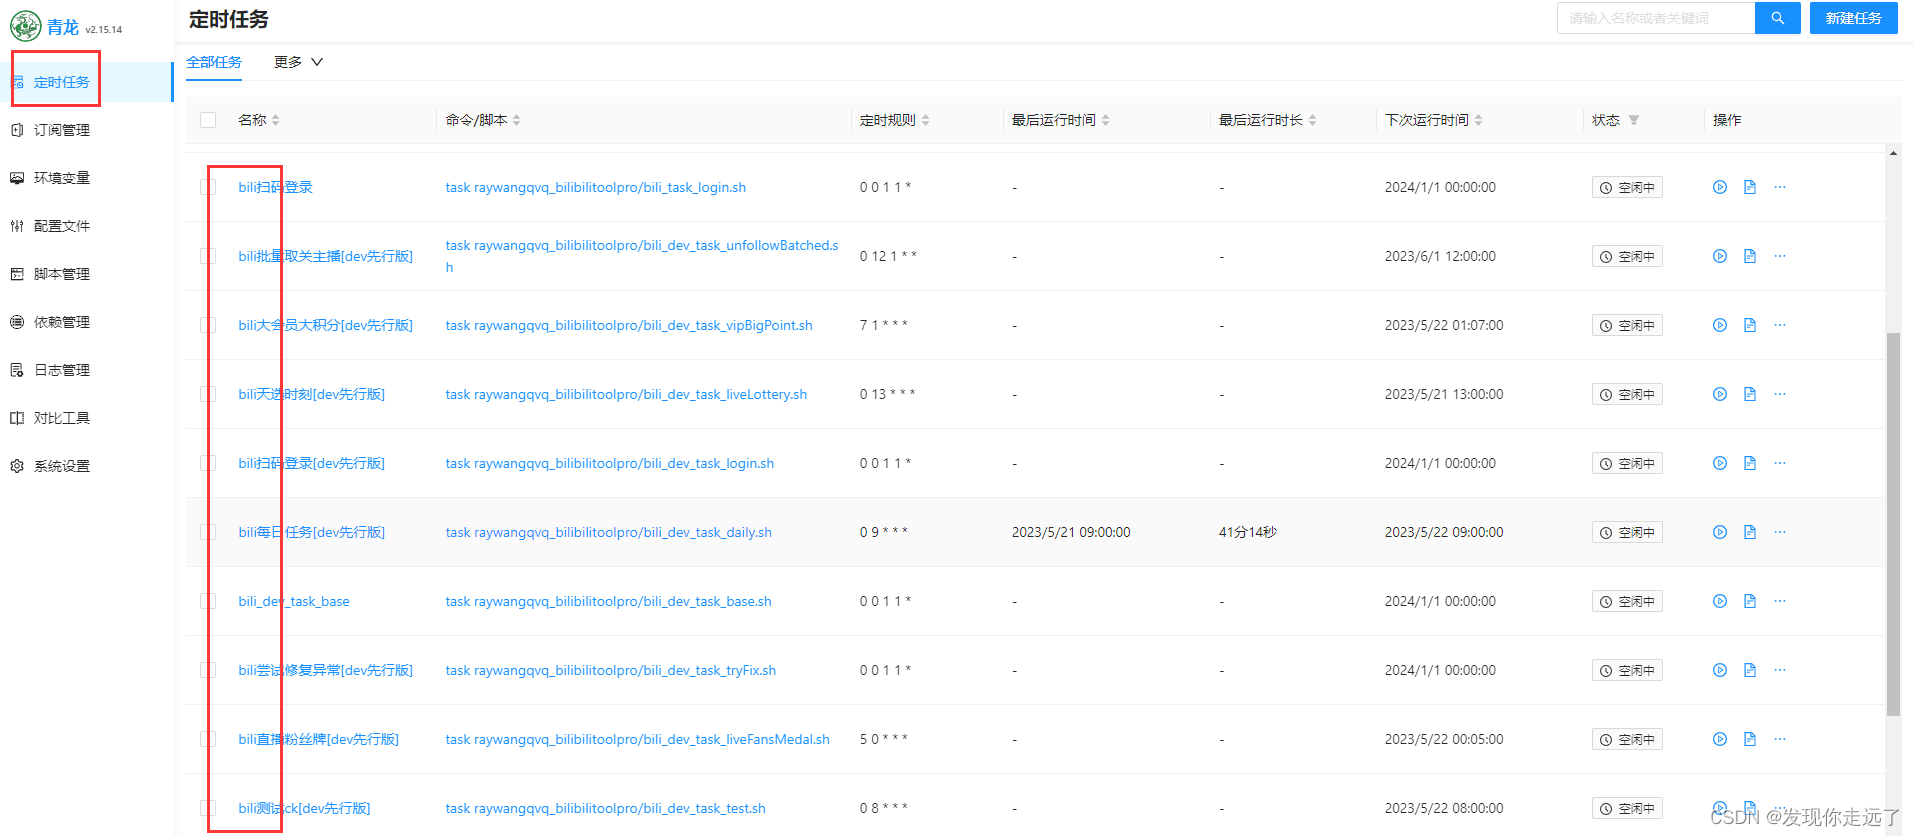Expand the 更多 dropdown
Image resolution: width=1914 pixels, height=836 pixels.
tap(298, 62)
